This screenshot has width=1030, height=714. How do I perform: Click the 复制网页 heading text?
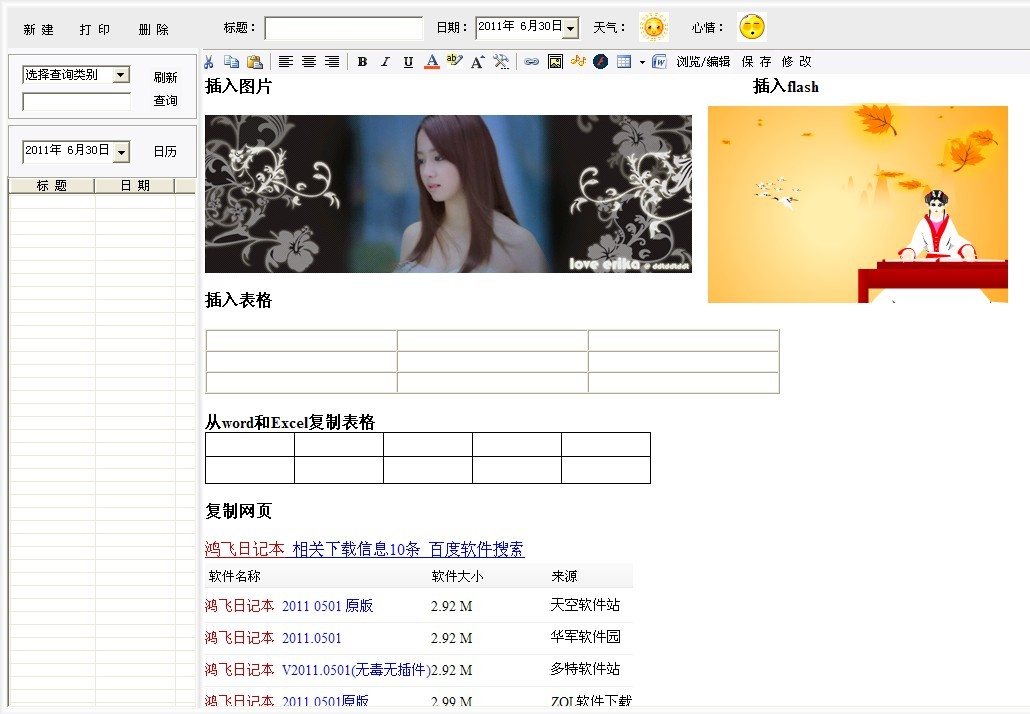coord(238,511)
